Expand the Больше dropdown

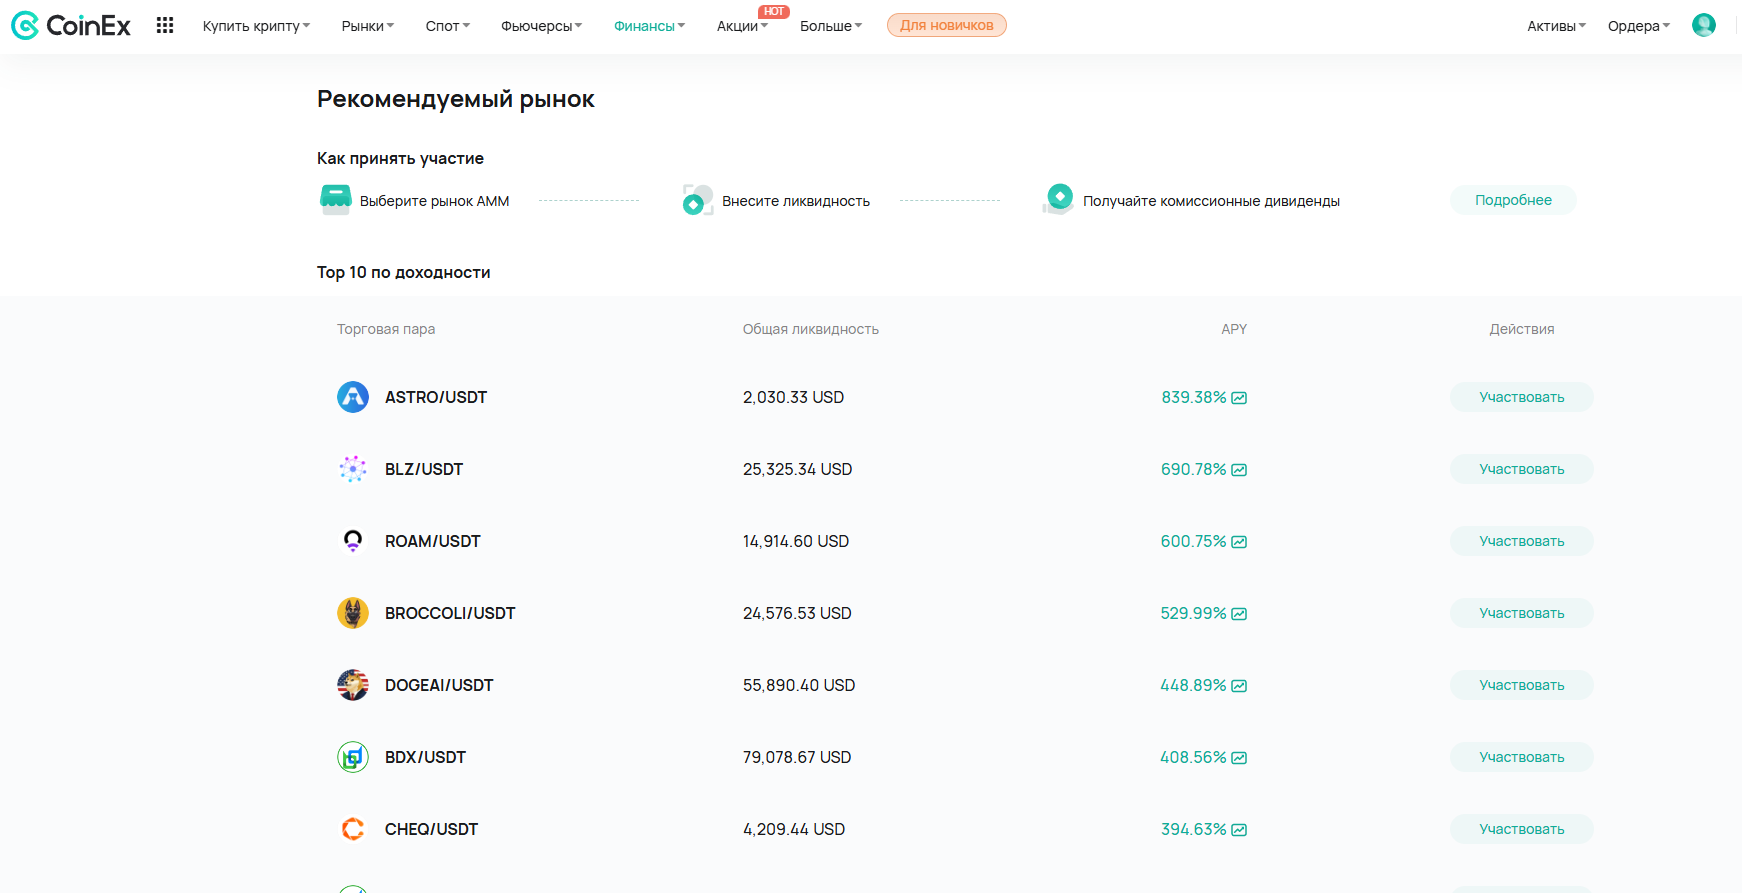click(x=830, y=26)
